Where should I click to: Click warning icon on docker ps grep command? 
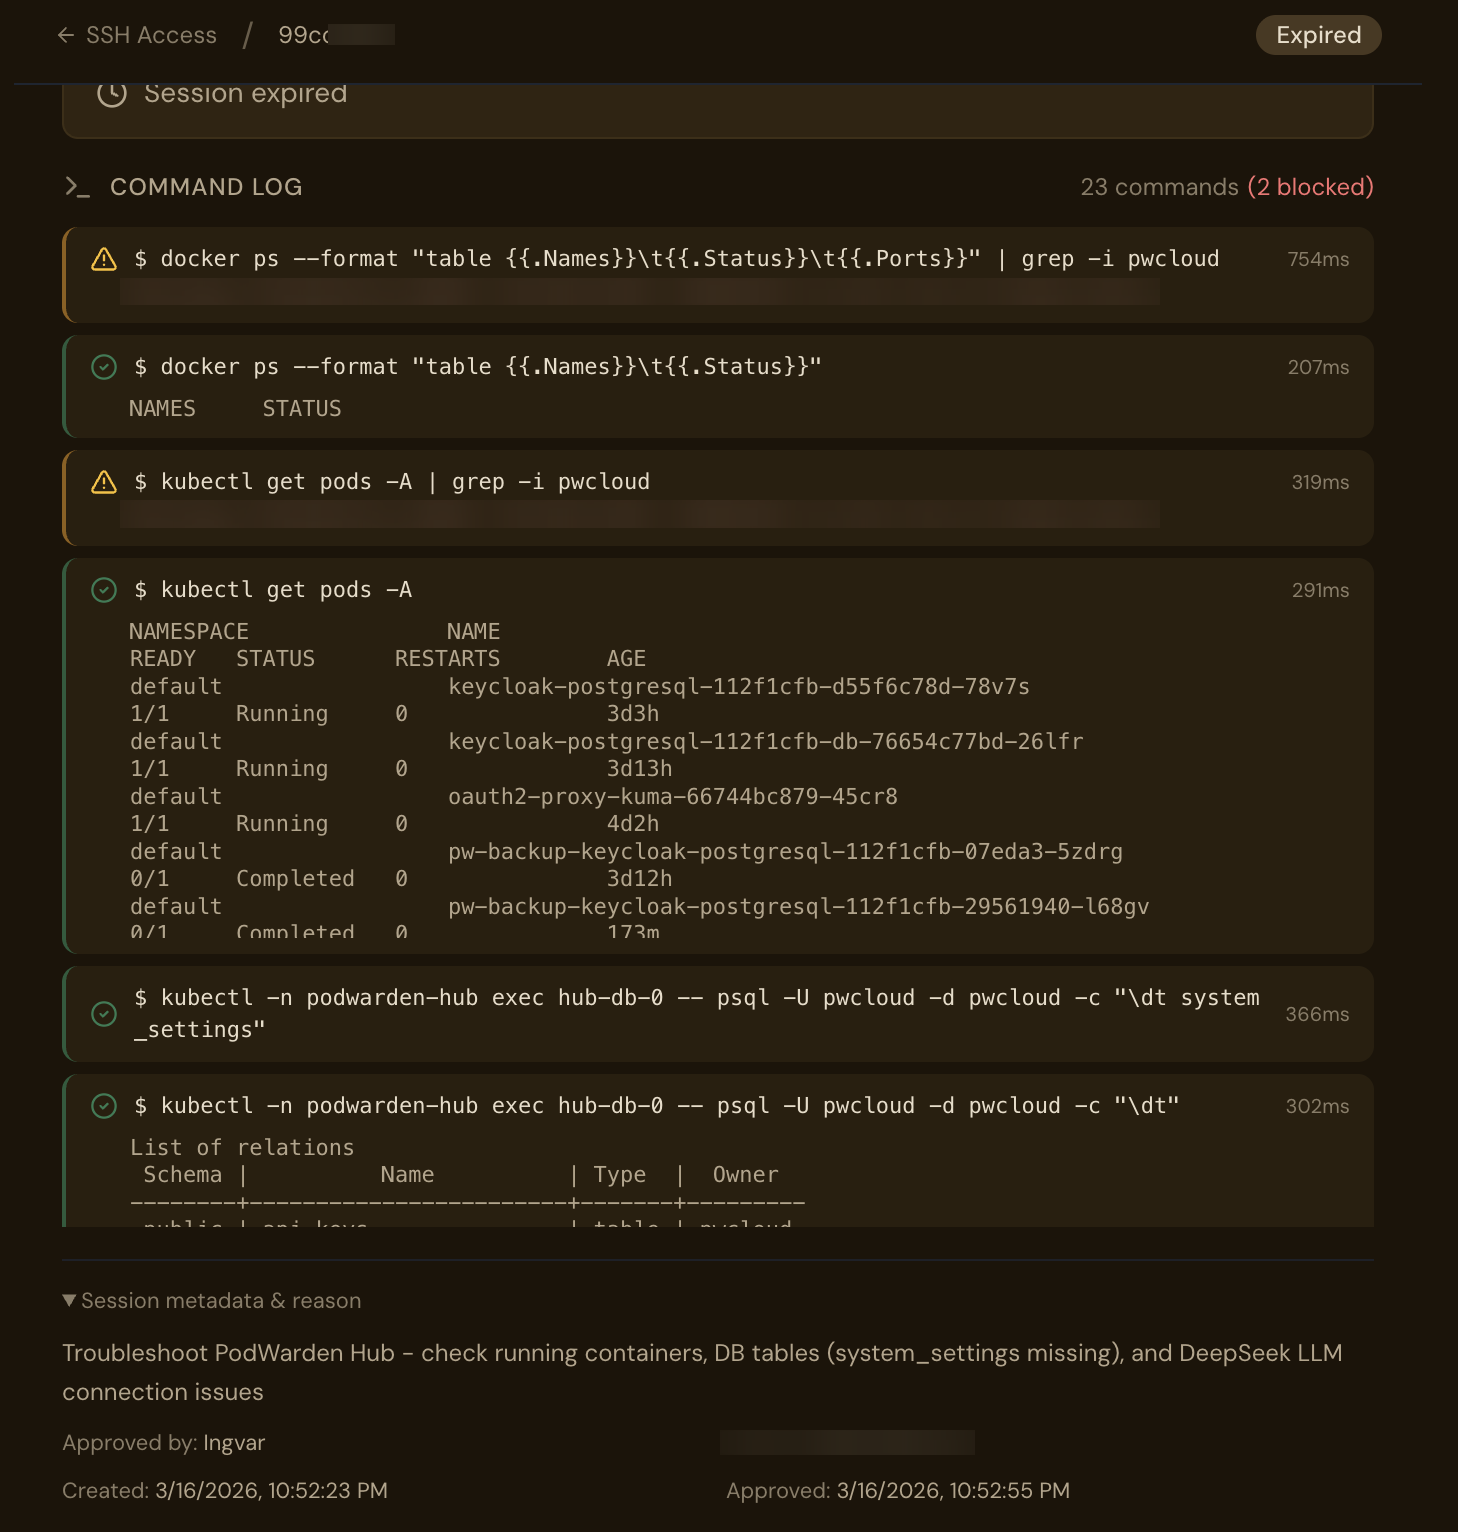pos(104,259)
